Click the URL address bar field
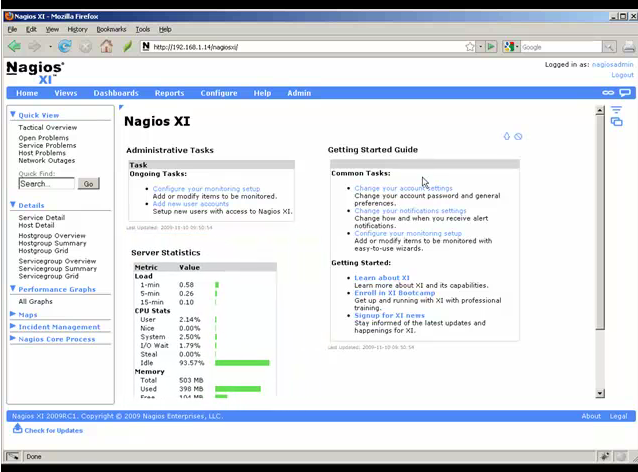Image resolution: width=638 pixels, height=472 pixels. click(307, 47)
